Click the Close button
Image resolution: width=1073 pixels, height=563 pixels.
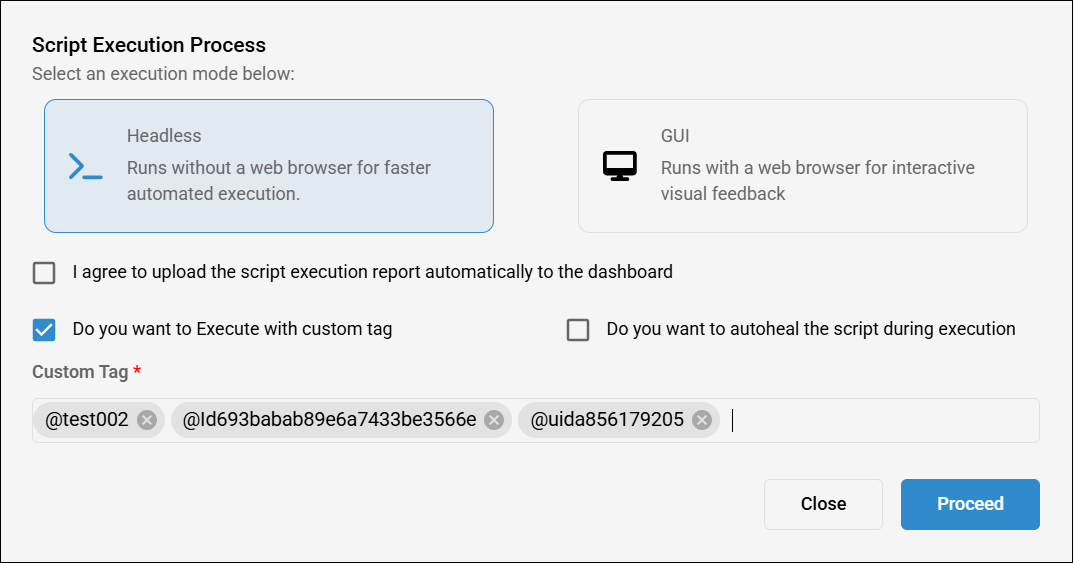coord(823,504)
